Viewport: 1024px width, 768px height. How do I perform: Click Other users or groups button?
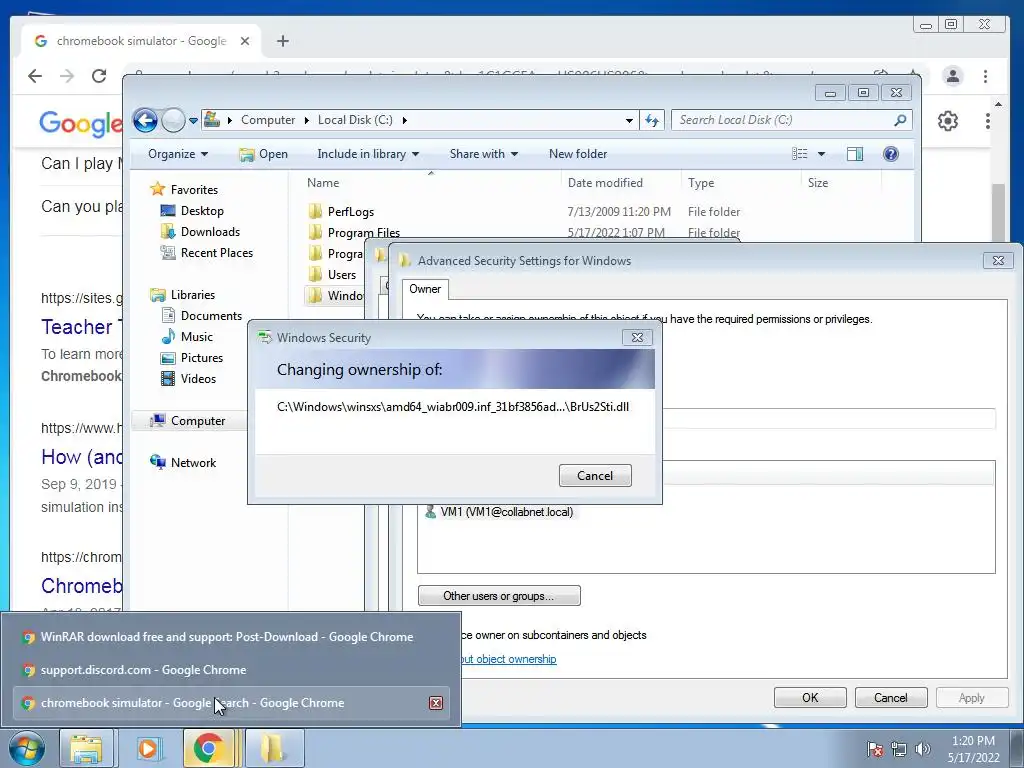click(x=499, y=596)
